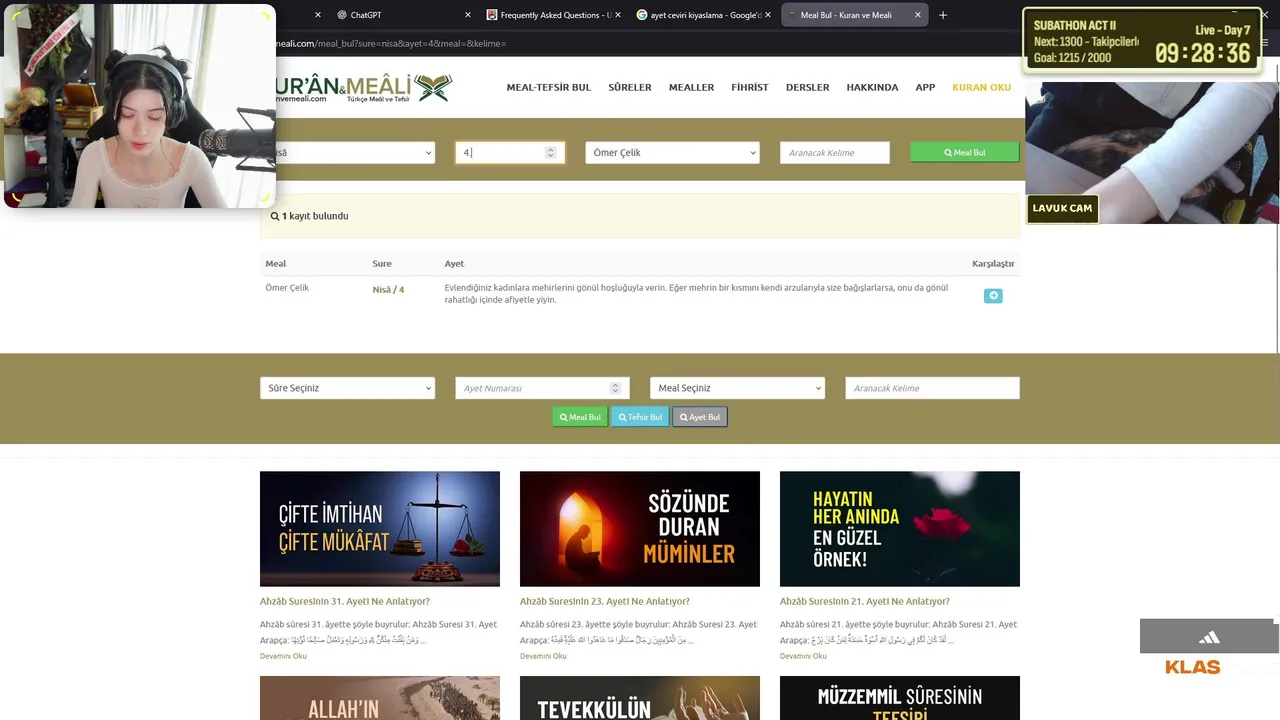Click the Ayet Numarası input field
Viewport: 1280px width, 720px height.
coord(542,388)
